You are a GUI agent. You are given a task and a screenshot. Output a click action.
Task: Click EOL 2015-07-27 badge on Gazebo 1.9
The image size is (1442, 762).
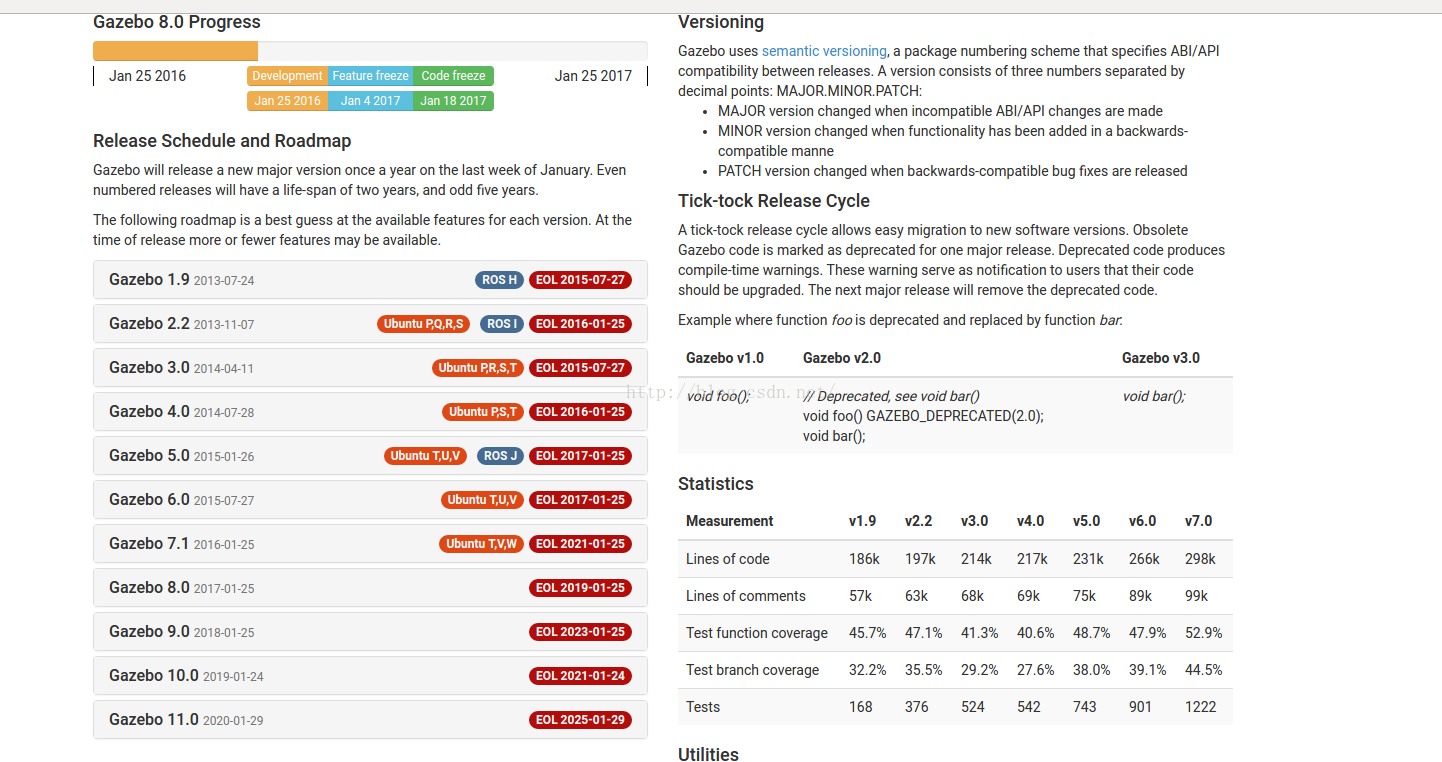[581, 280]
